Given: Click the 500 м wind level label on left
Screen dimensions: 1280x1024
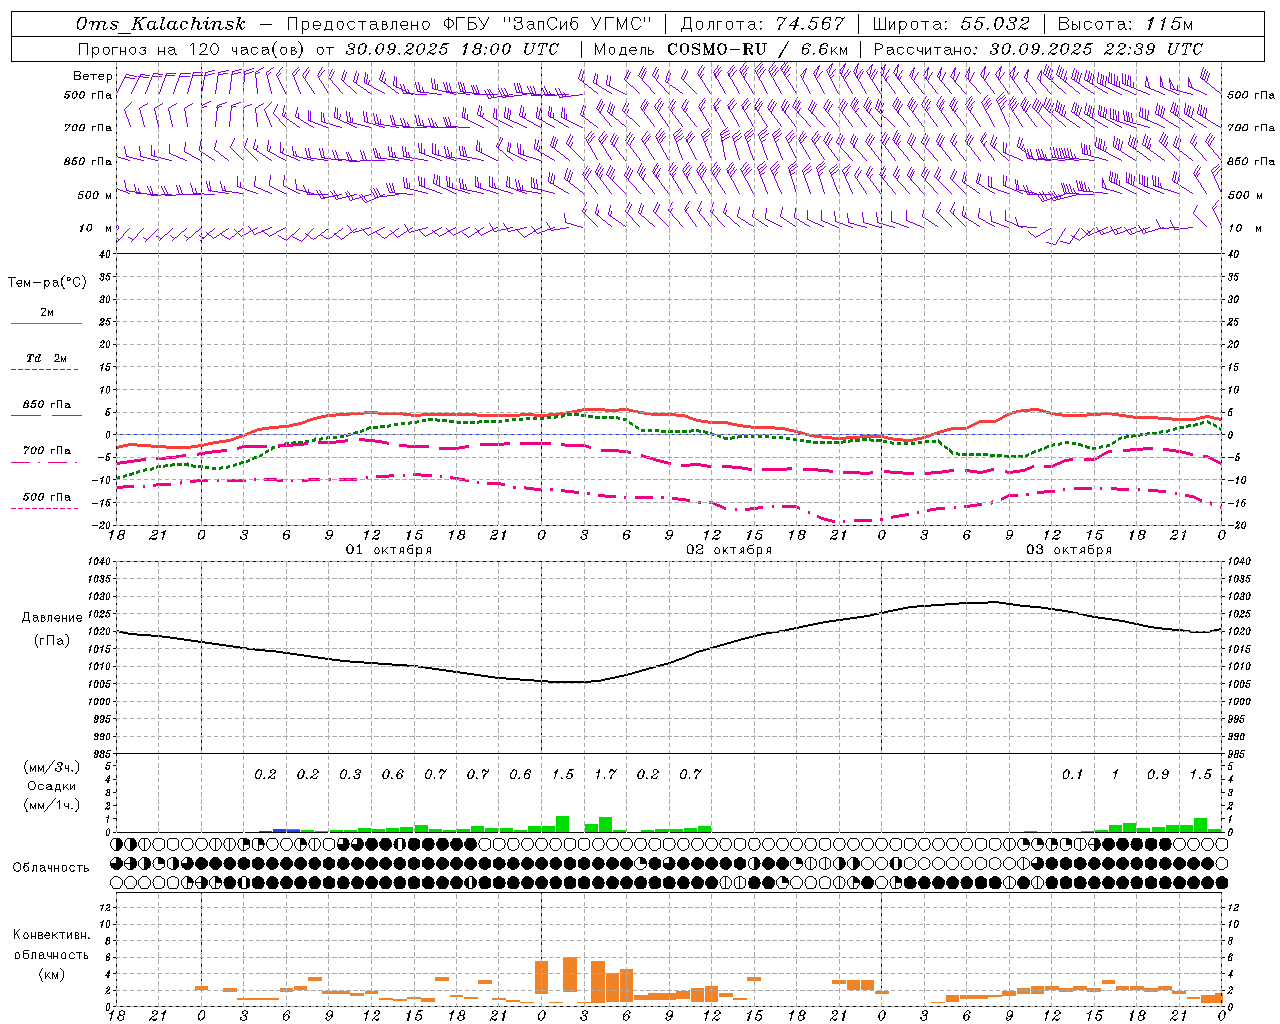Looking at the screenshot, I should (96, 195).
